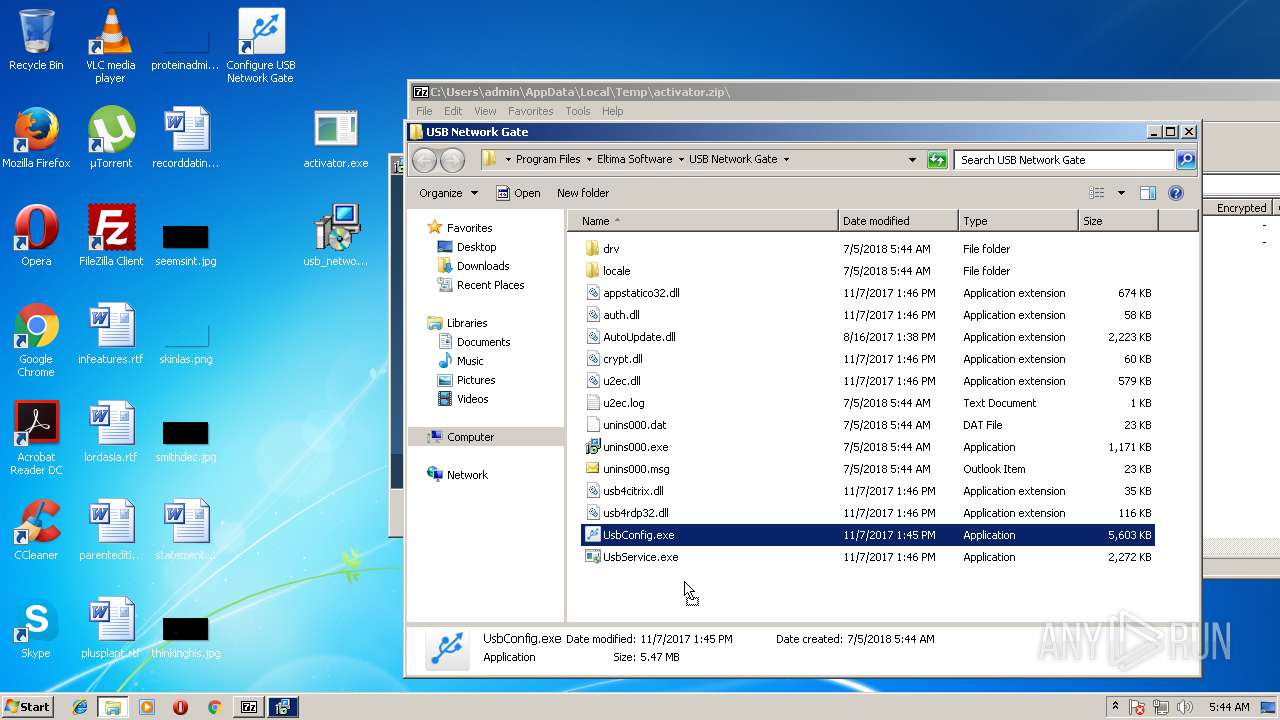The width and height of the screenshot is (1280, 720).
Task: Click the taskbar clock showing 5:44 AM
Action: [x=1228, y=707]
